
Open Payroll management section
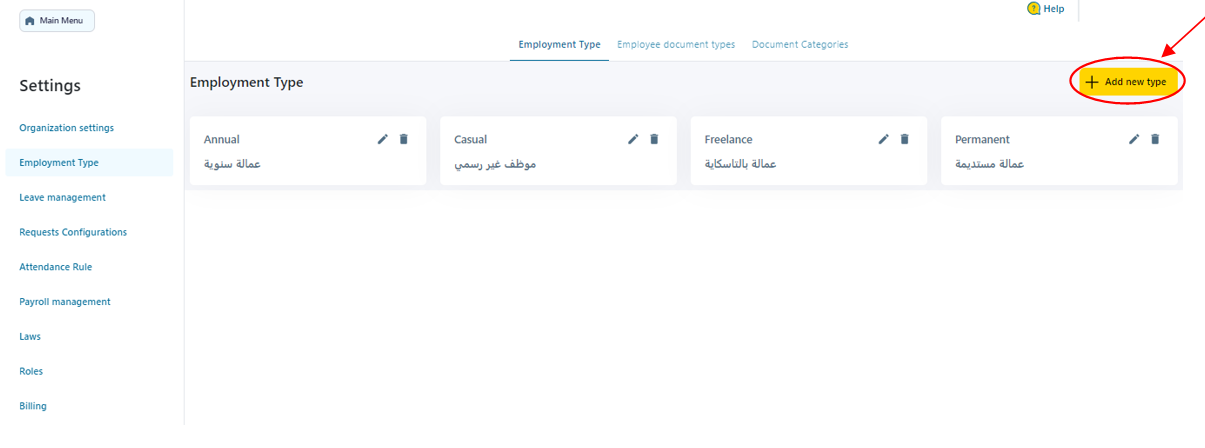[65, 302]
